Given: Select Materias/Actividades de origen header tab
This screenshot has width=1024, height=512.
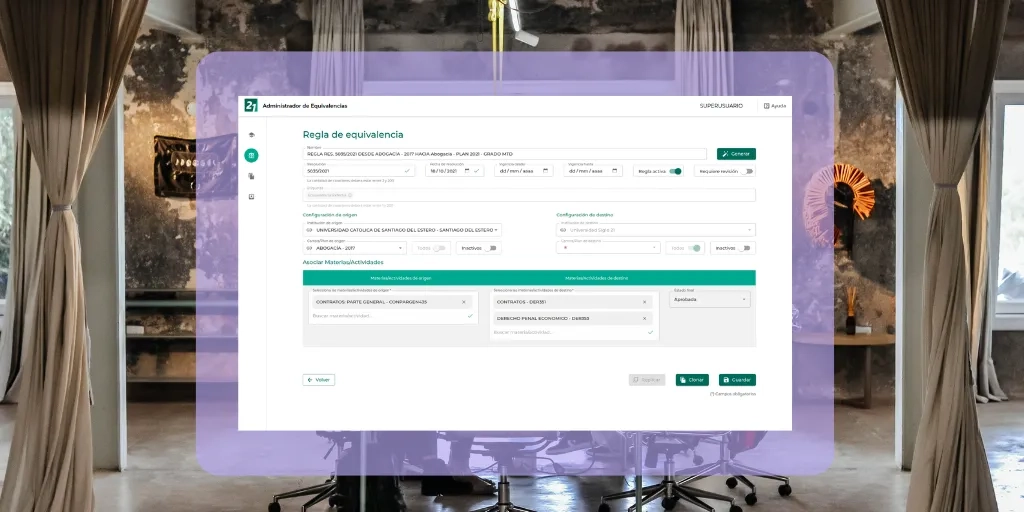Looking at the screenshot, I should 400,278.
